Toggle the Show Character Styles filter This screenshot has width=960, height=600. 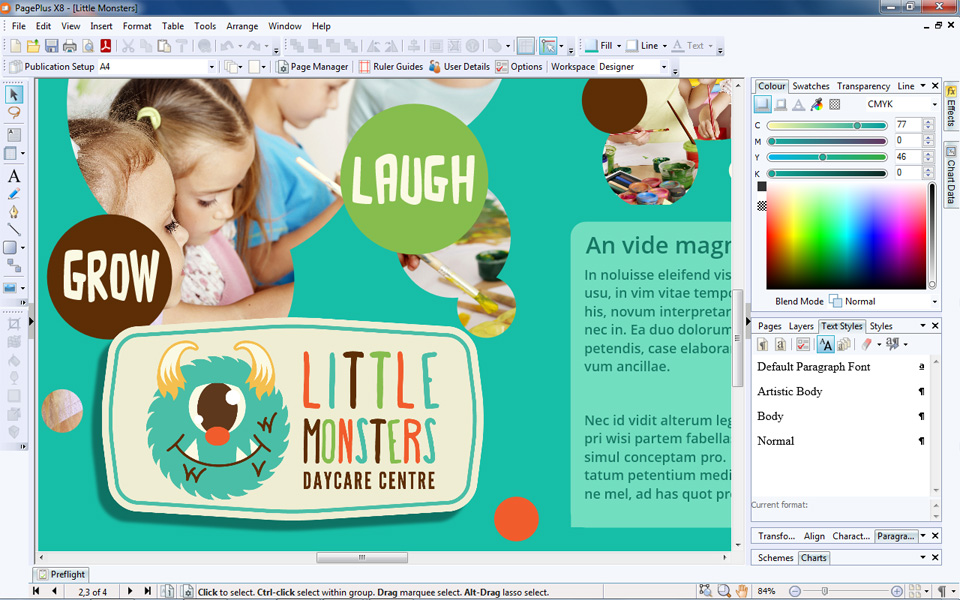[781, 344]
